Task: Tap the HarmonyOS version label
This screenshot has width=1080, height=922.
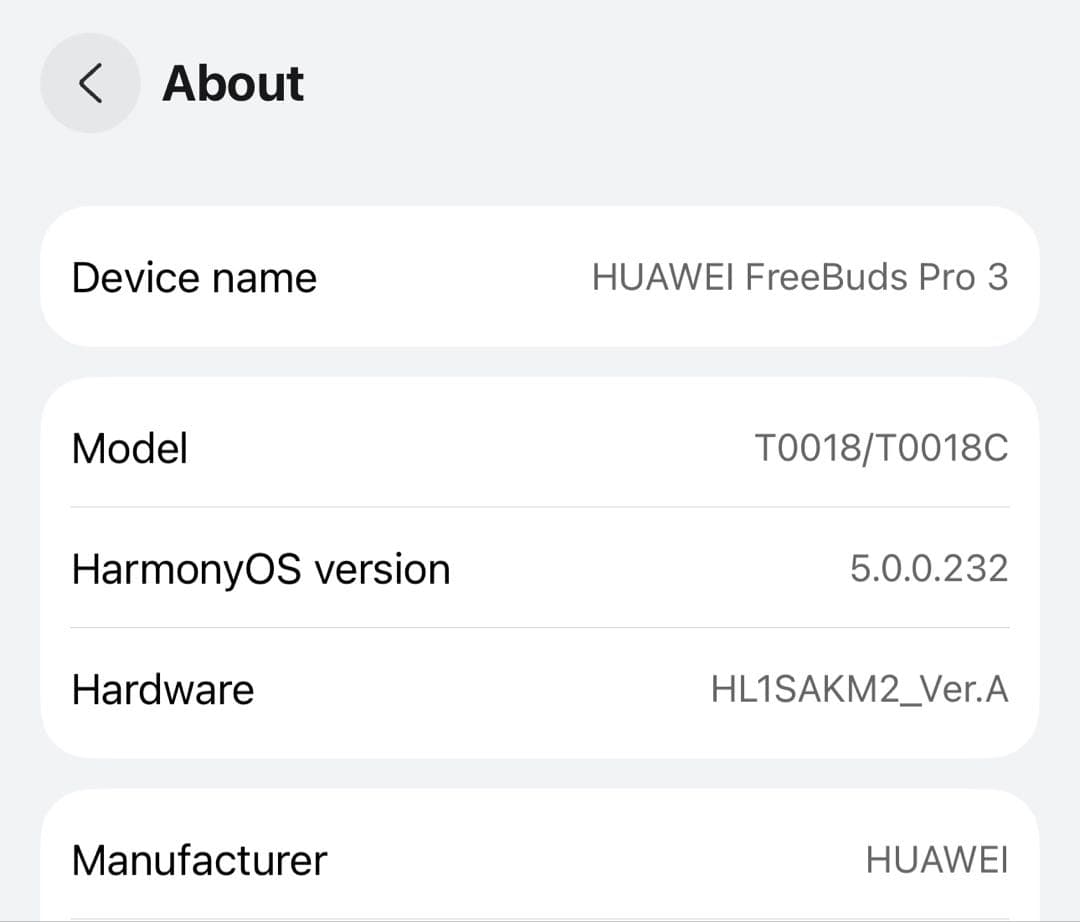Action: click(261, 568)
